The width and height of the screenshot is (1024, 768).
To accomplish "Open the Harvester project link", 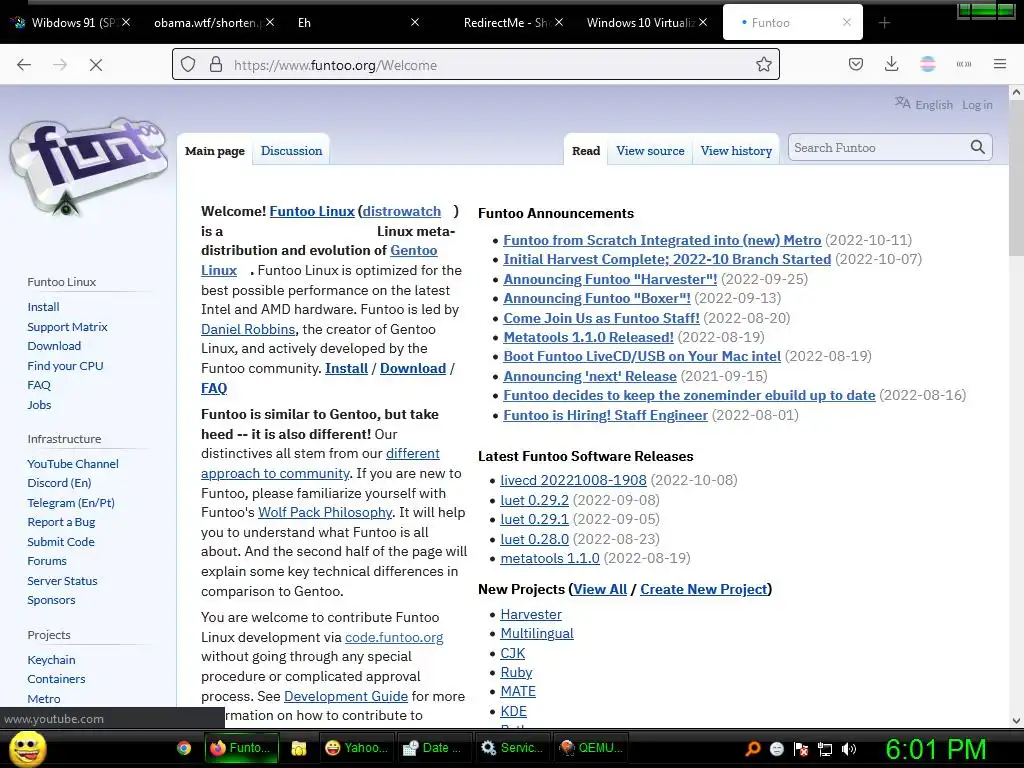I will click(x=531, y=614).
